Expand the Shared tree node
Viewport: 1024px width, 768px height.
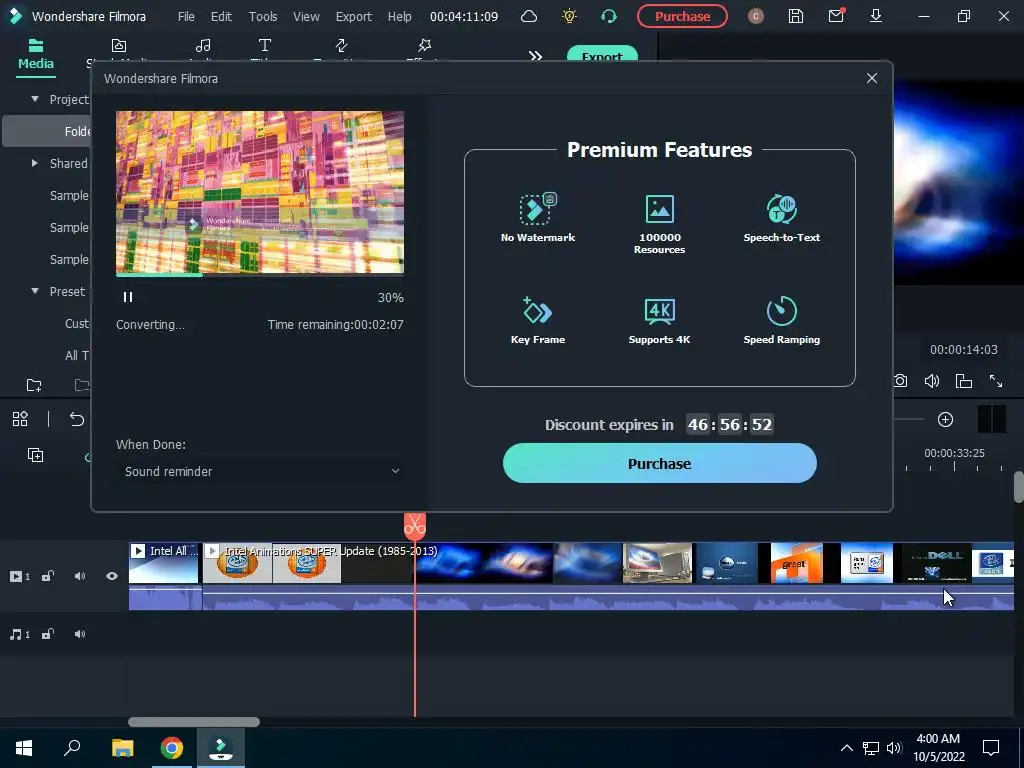coord(35,163)
